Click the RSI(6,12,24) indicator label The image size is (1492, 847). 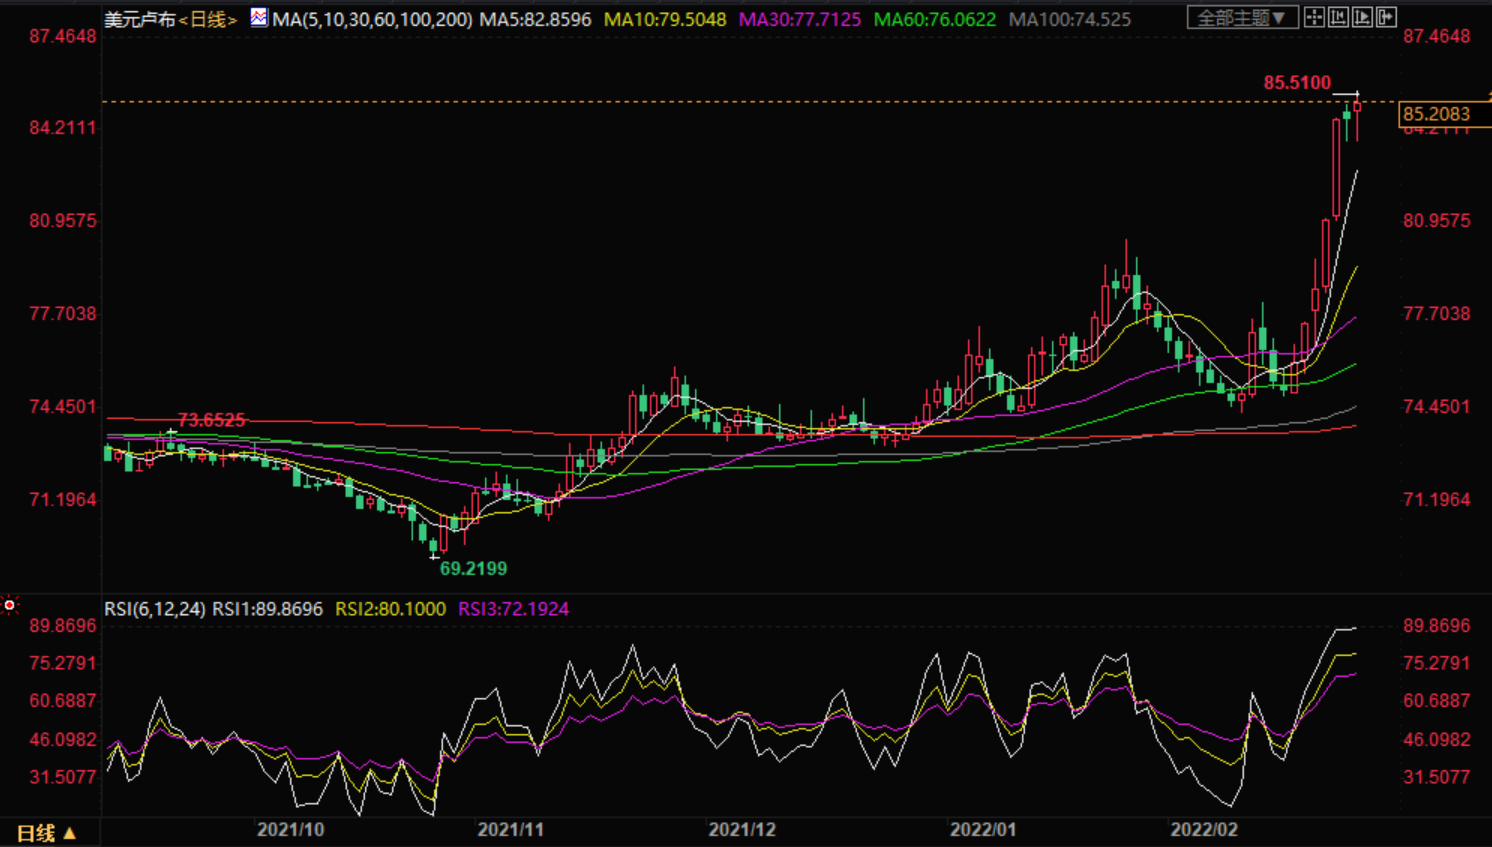pos(155,609)
